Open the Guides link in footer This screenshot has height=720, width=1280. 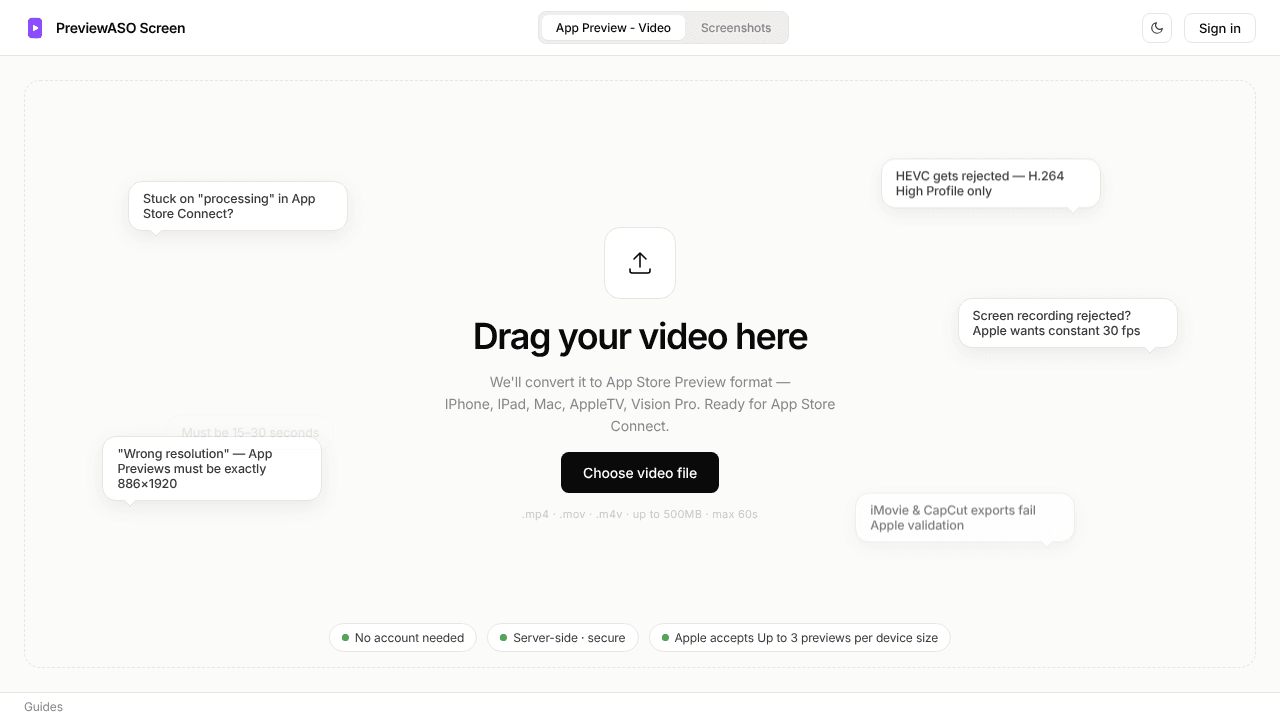pyautogui.click(x=43, y=707)
